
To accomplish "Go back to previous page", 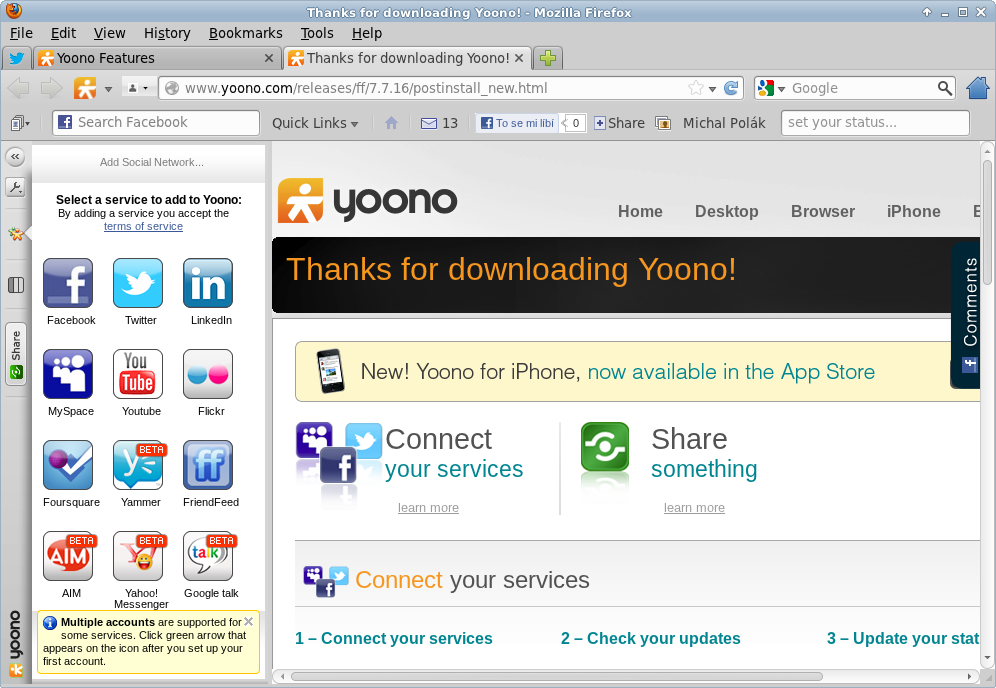I will click(x=18, y=88).
